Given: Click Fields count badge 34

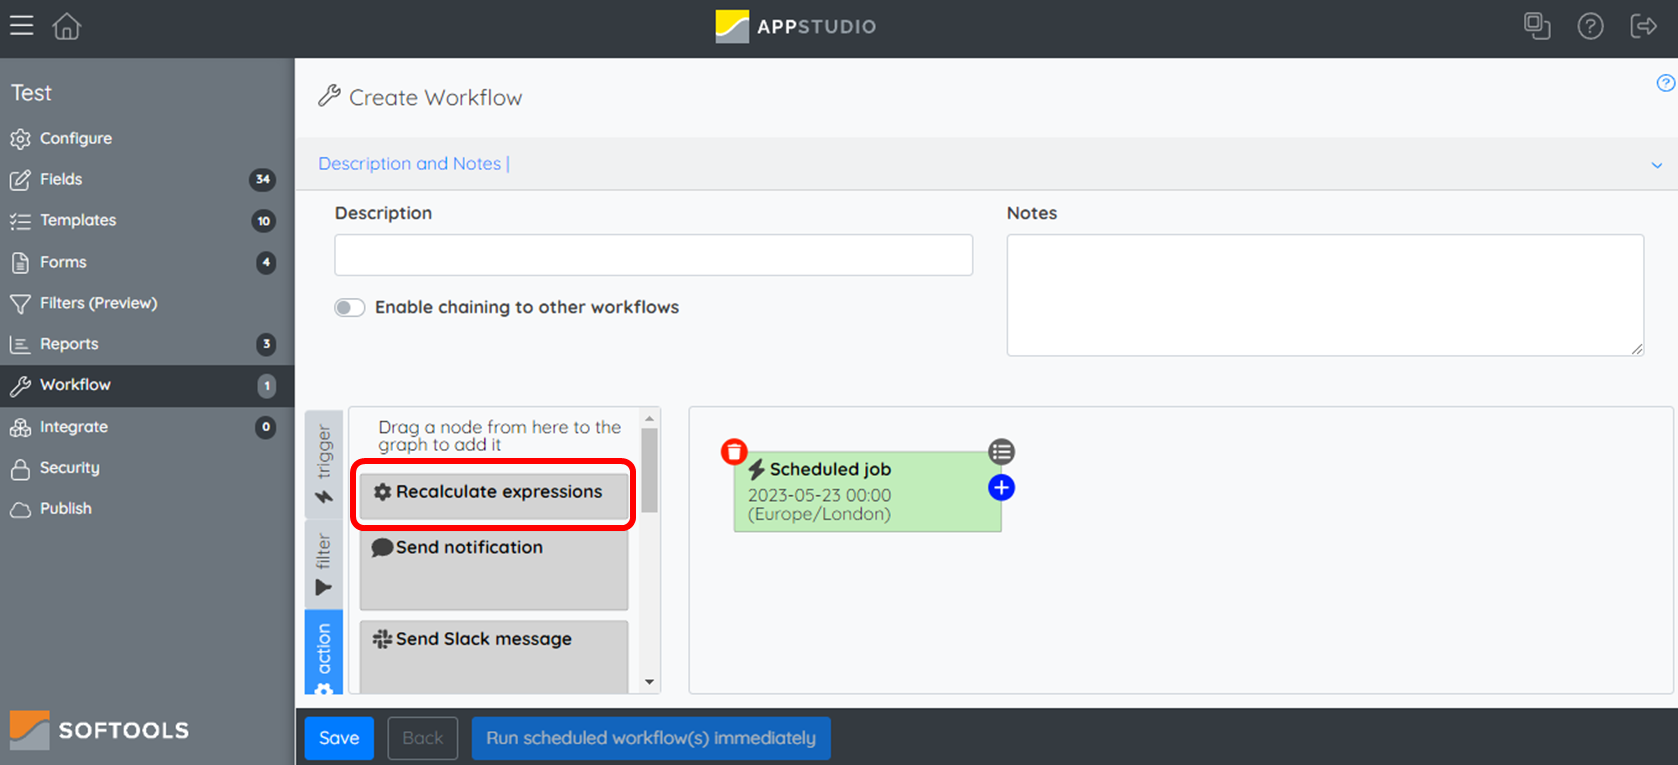Looking at the screenshot, I should point(263,180).
